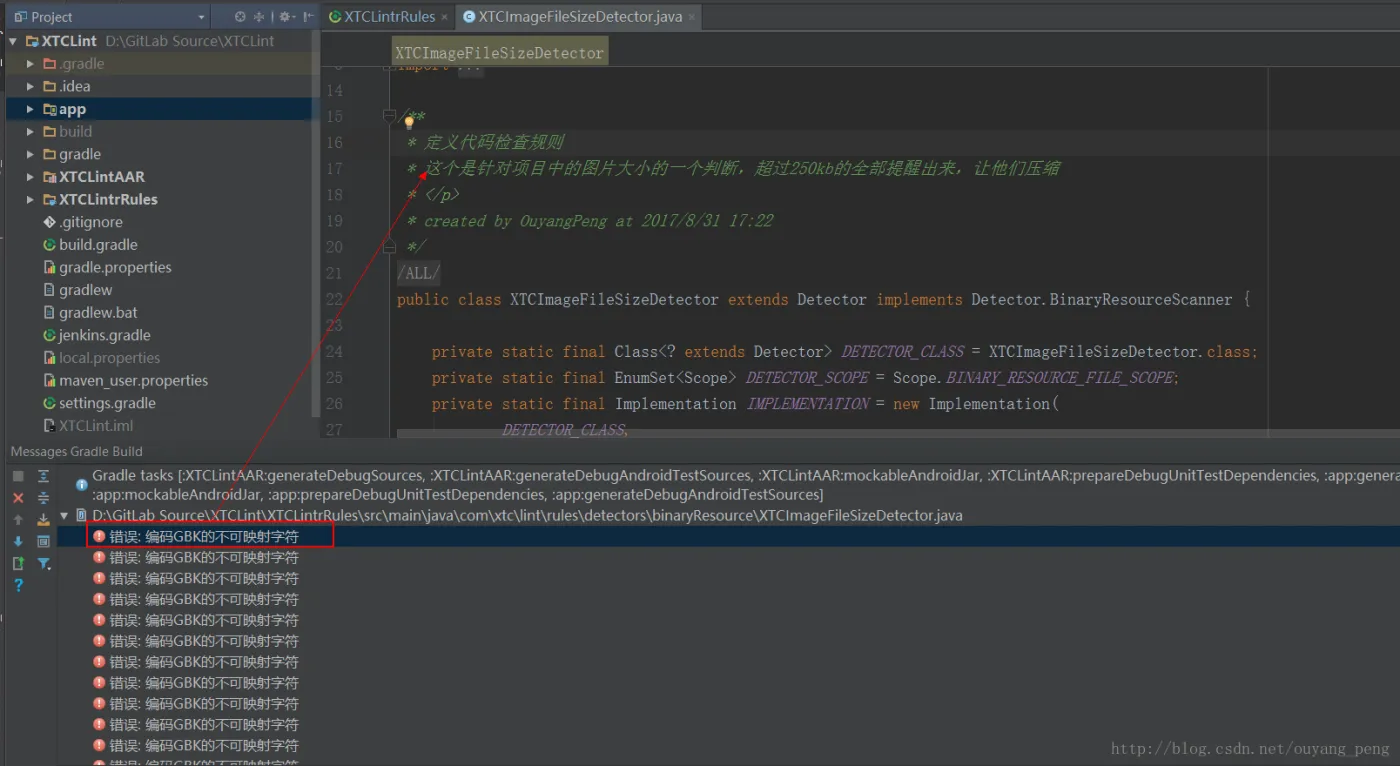Select XTCLint.iml file
1400x766 pixels.
coord(96,426)
